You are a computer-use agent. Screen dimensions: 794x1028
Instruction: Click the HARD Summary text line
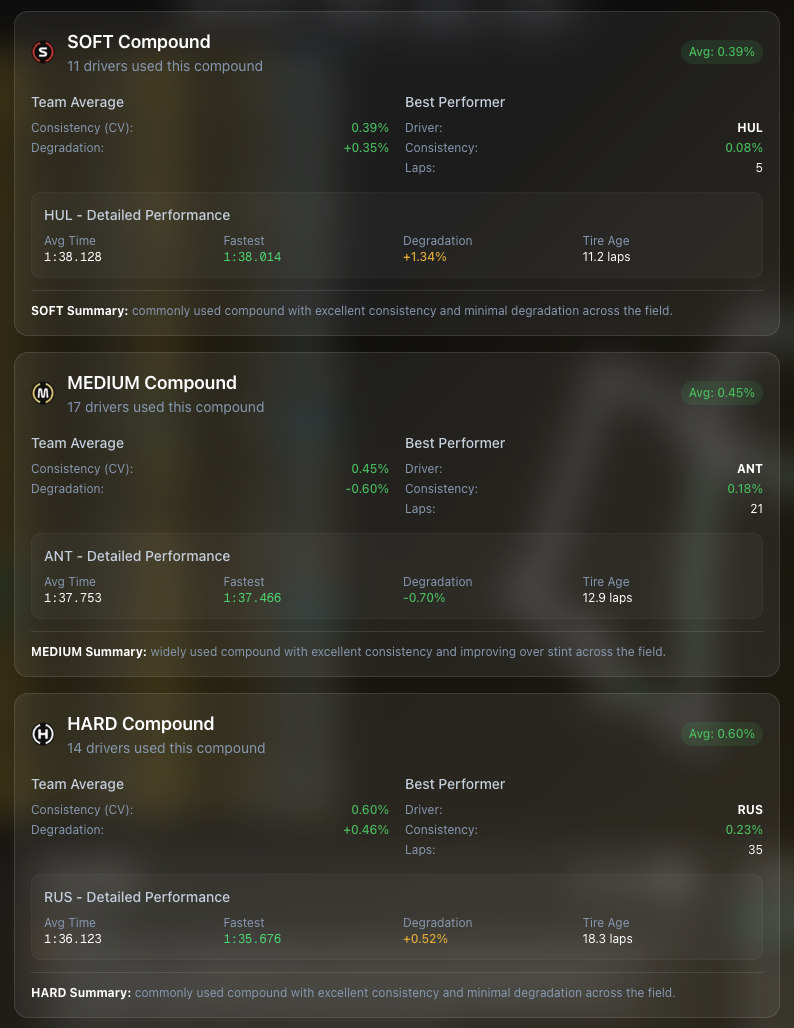tap(353, 993)
